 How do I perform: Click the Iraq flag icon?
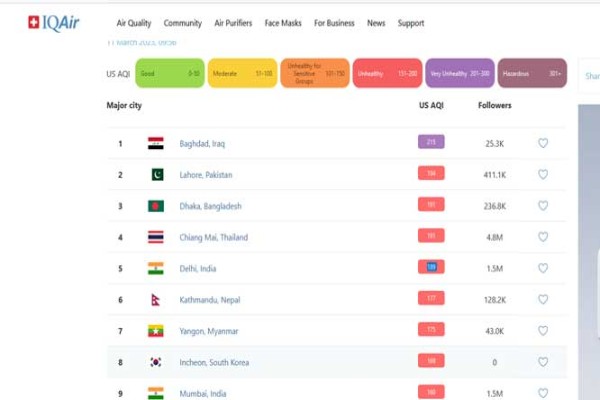pyautogui.click(x=156, y=143)
